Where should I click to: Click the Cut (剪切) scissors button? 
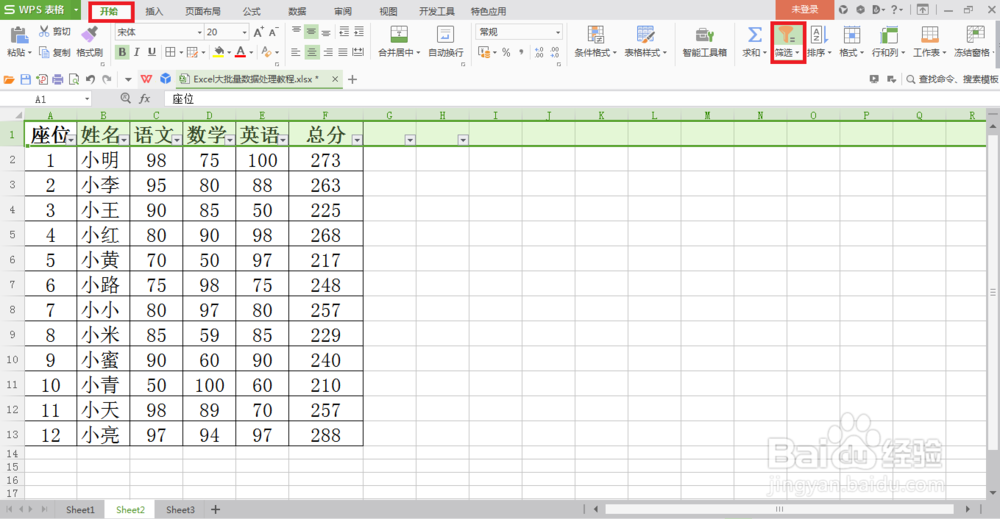click(x=54, y=31)
